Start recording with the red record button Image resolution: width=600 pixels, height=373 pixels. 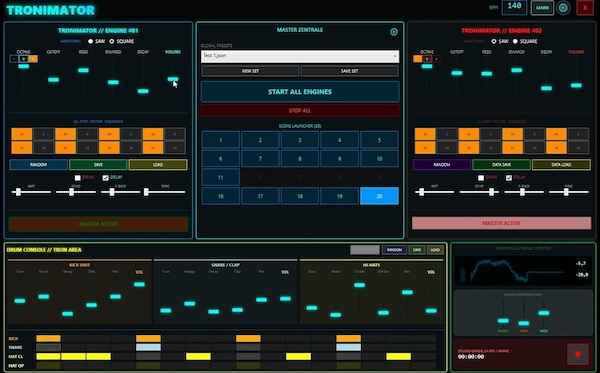tap(578, 354)
